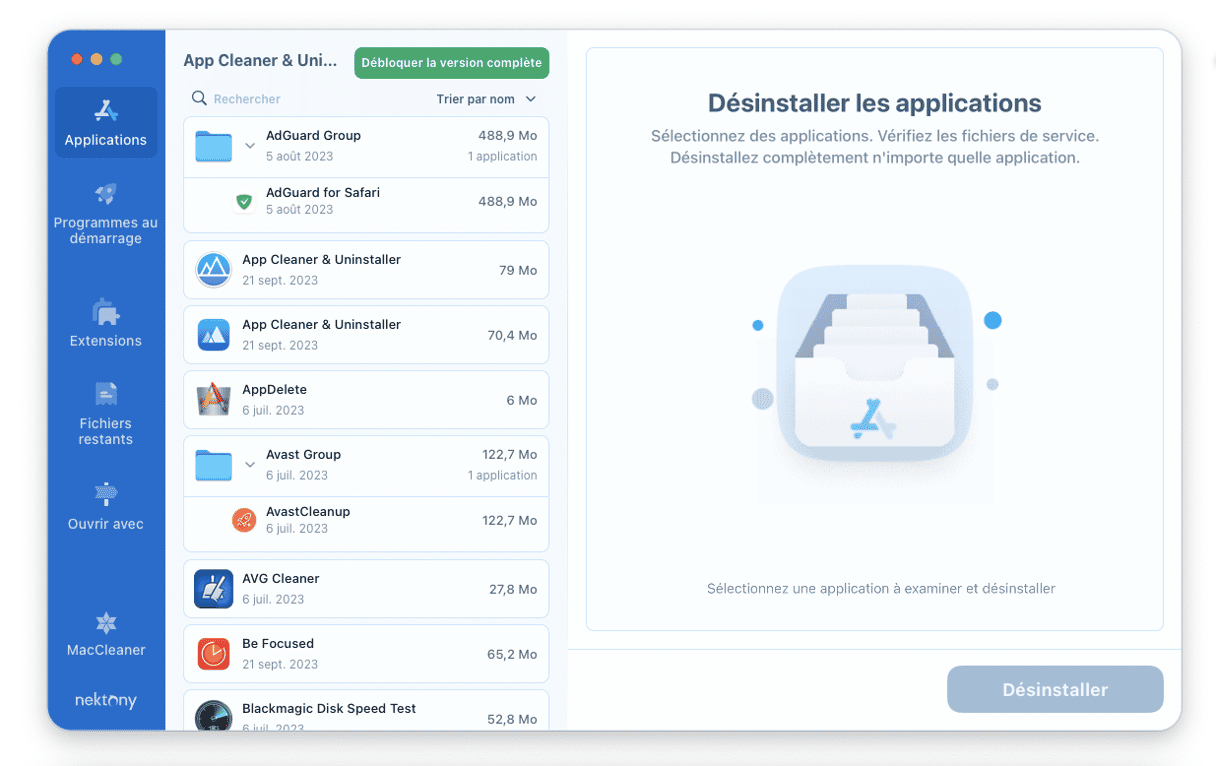1216x766 pixels.
Task: Click the 70,4 Mo size value
Action: [512, 335]
